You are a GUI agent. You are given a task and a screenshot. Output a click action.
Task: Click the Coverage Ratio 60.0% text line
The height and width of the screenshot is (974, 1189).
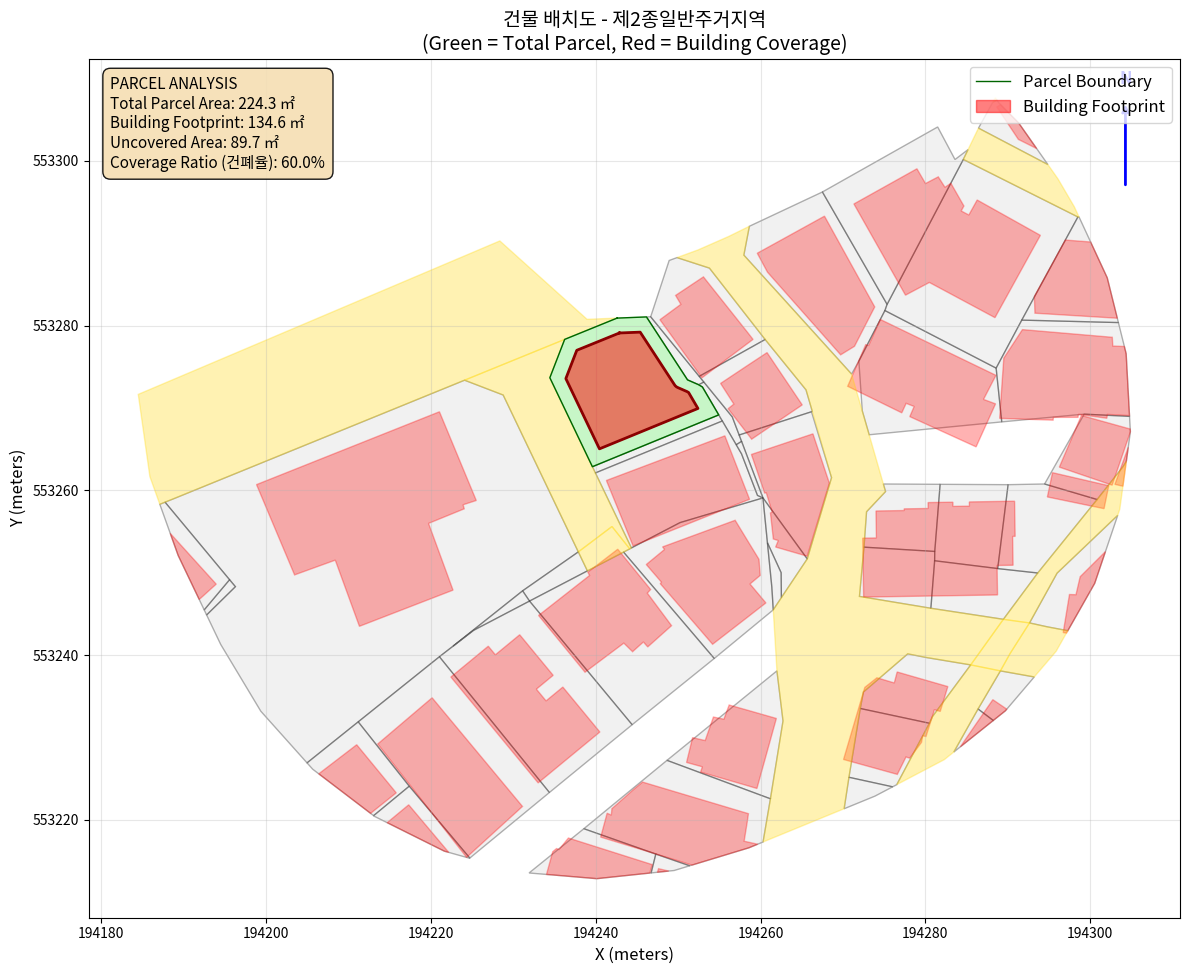click(x=217, y=162)
